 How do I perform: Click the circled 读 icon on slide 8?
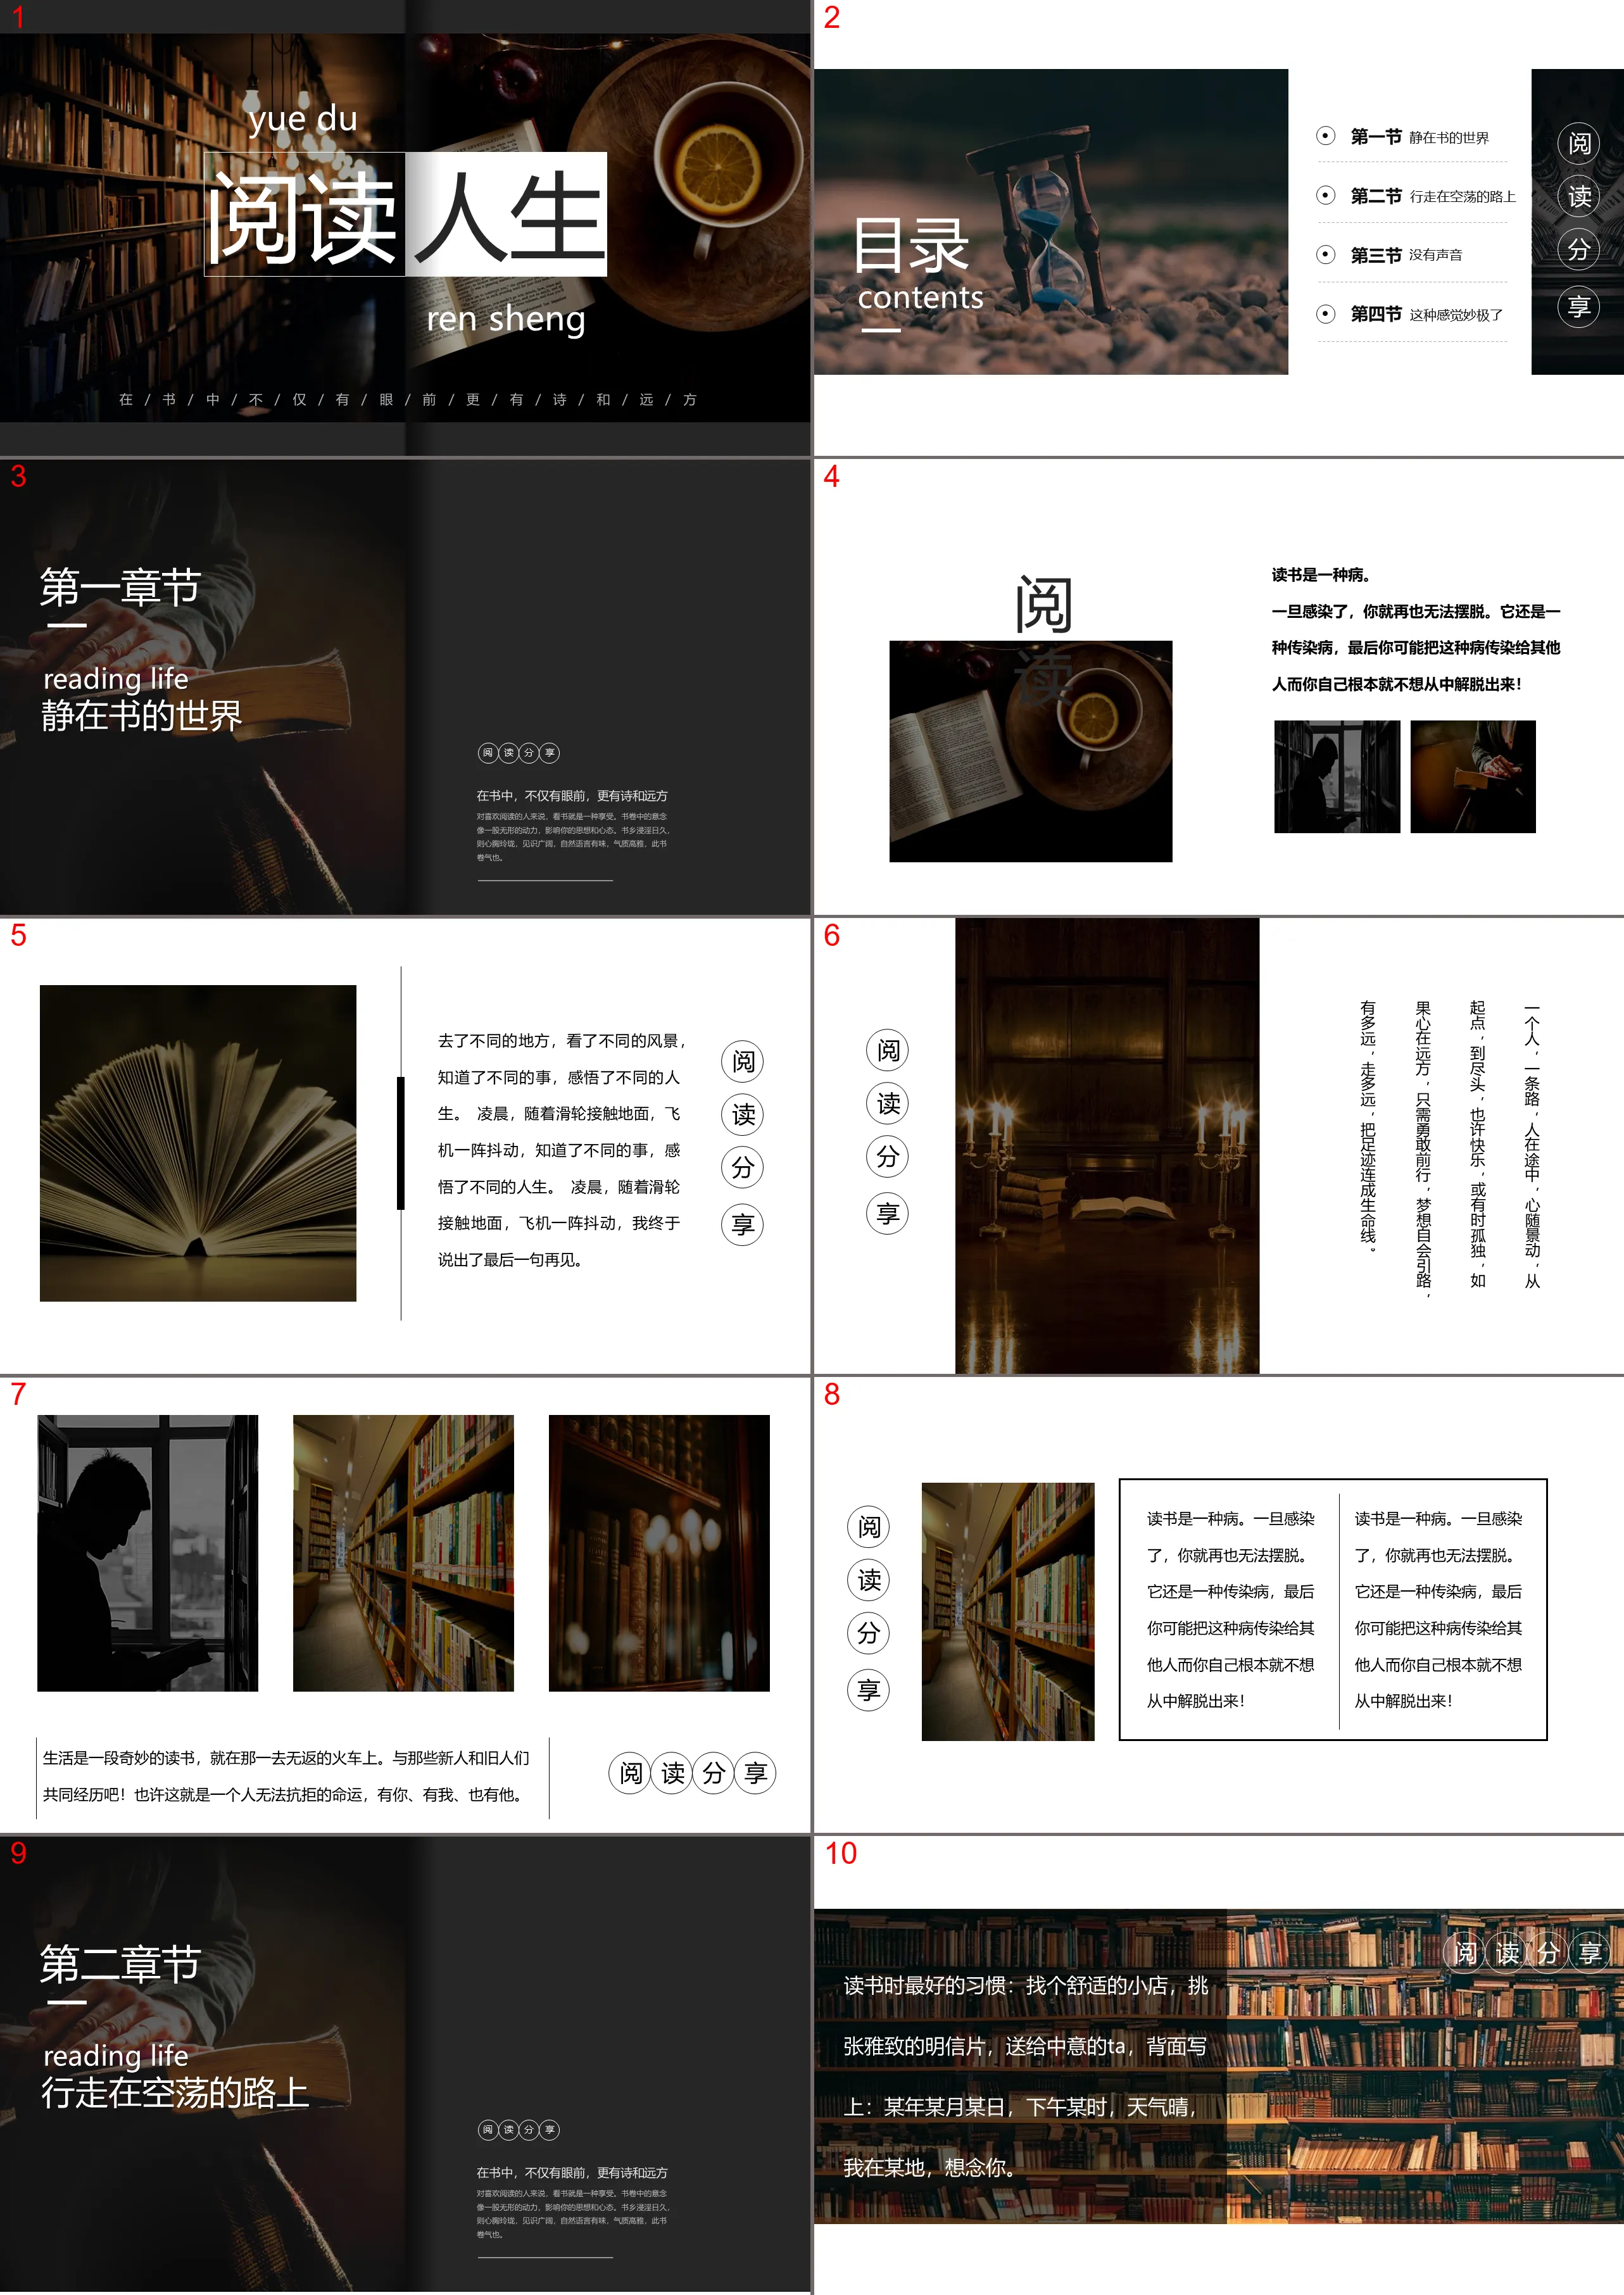coord(868,1579)
